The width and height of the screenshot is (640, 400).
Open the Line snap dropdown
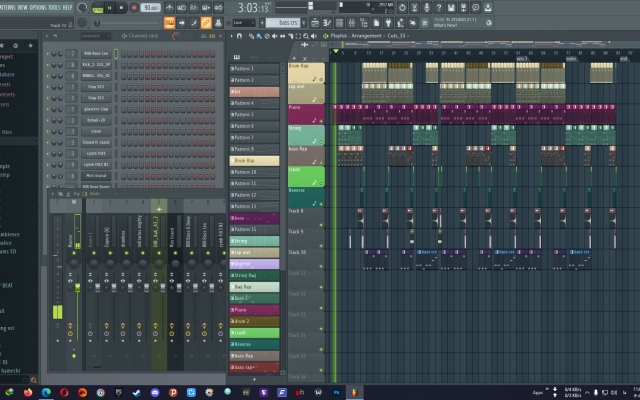pos(244,23)
